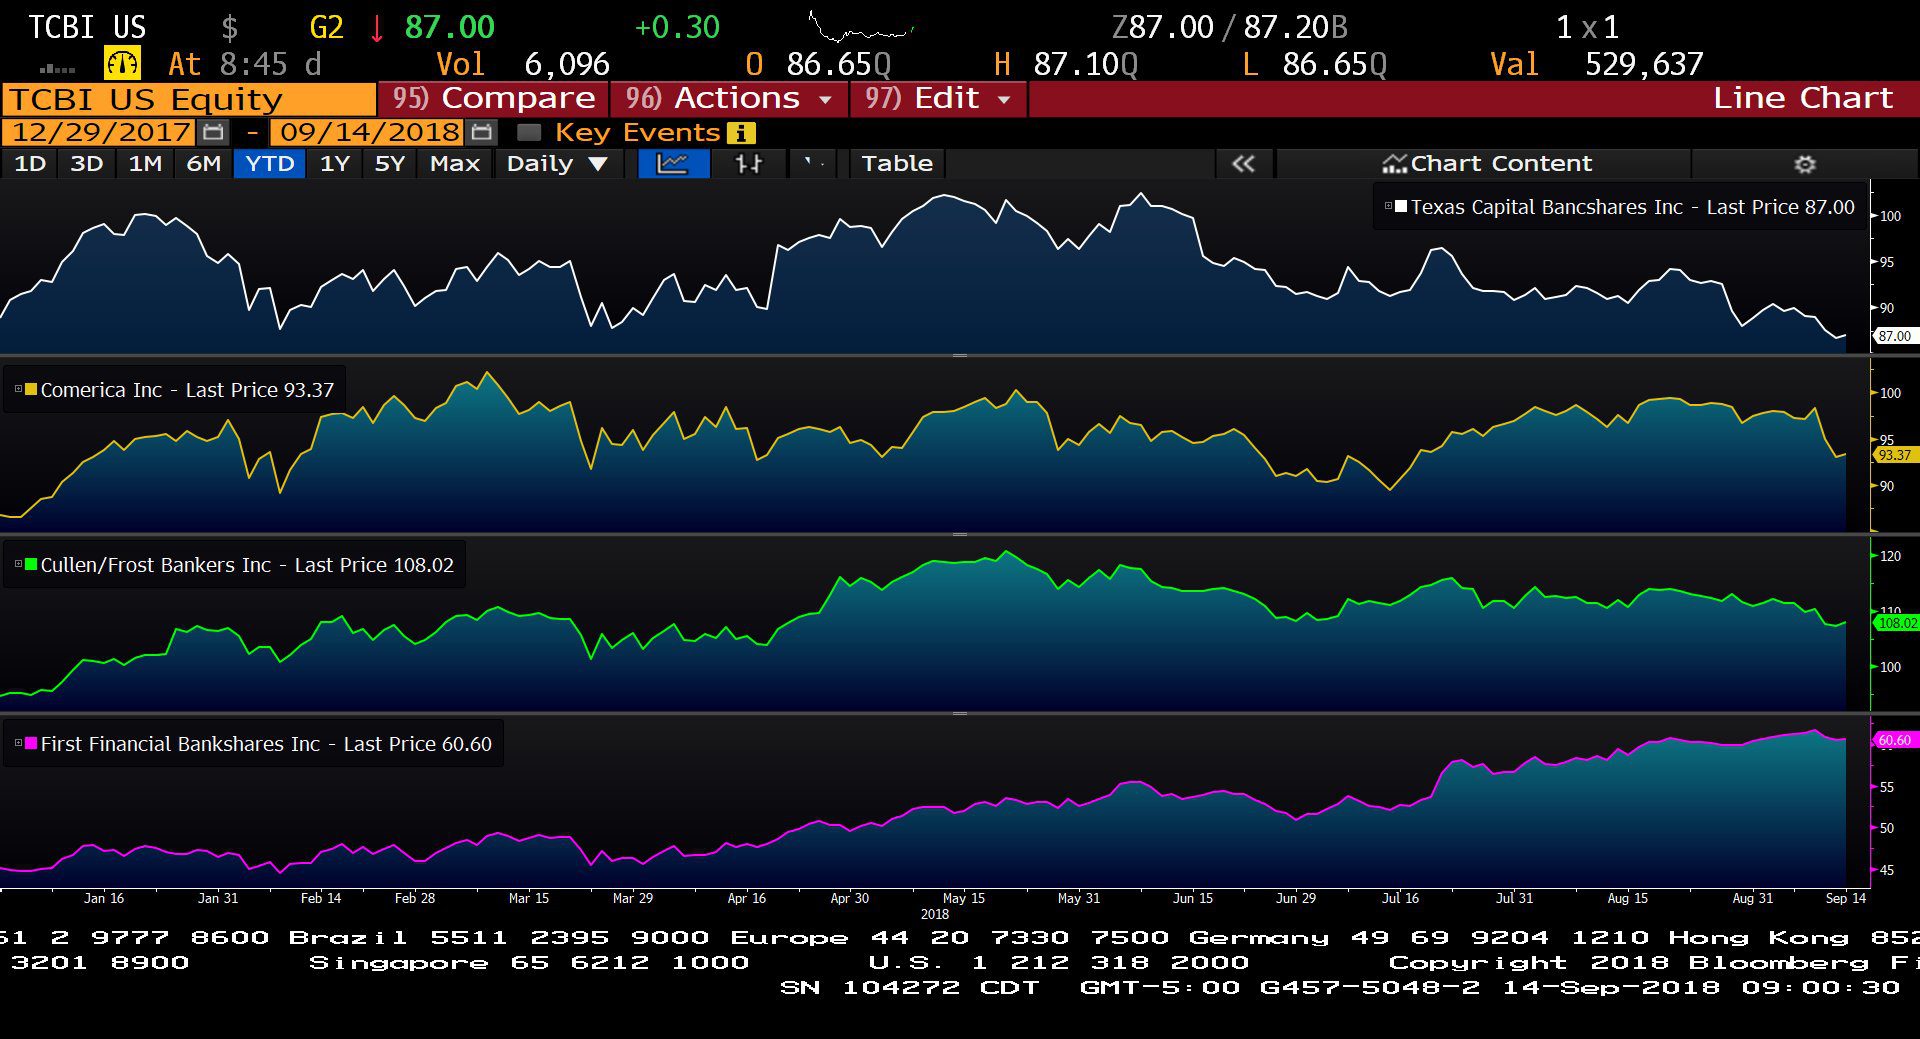Open the Actions dropdown menu
The height and width of the screenshot is (1039, 1920).
pyautogui.click(x=730, y=98)
